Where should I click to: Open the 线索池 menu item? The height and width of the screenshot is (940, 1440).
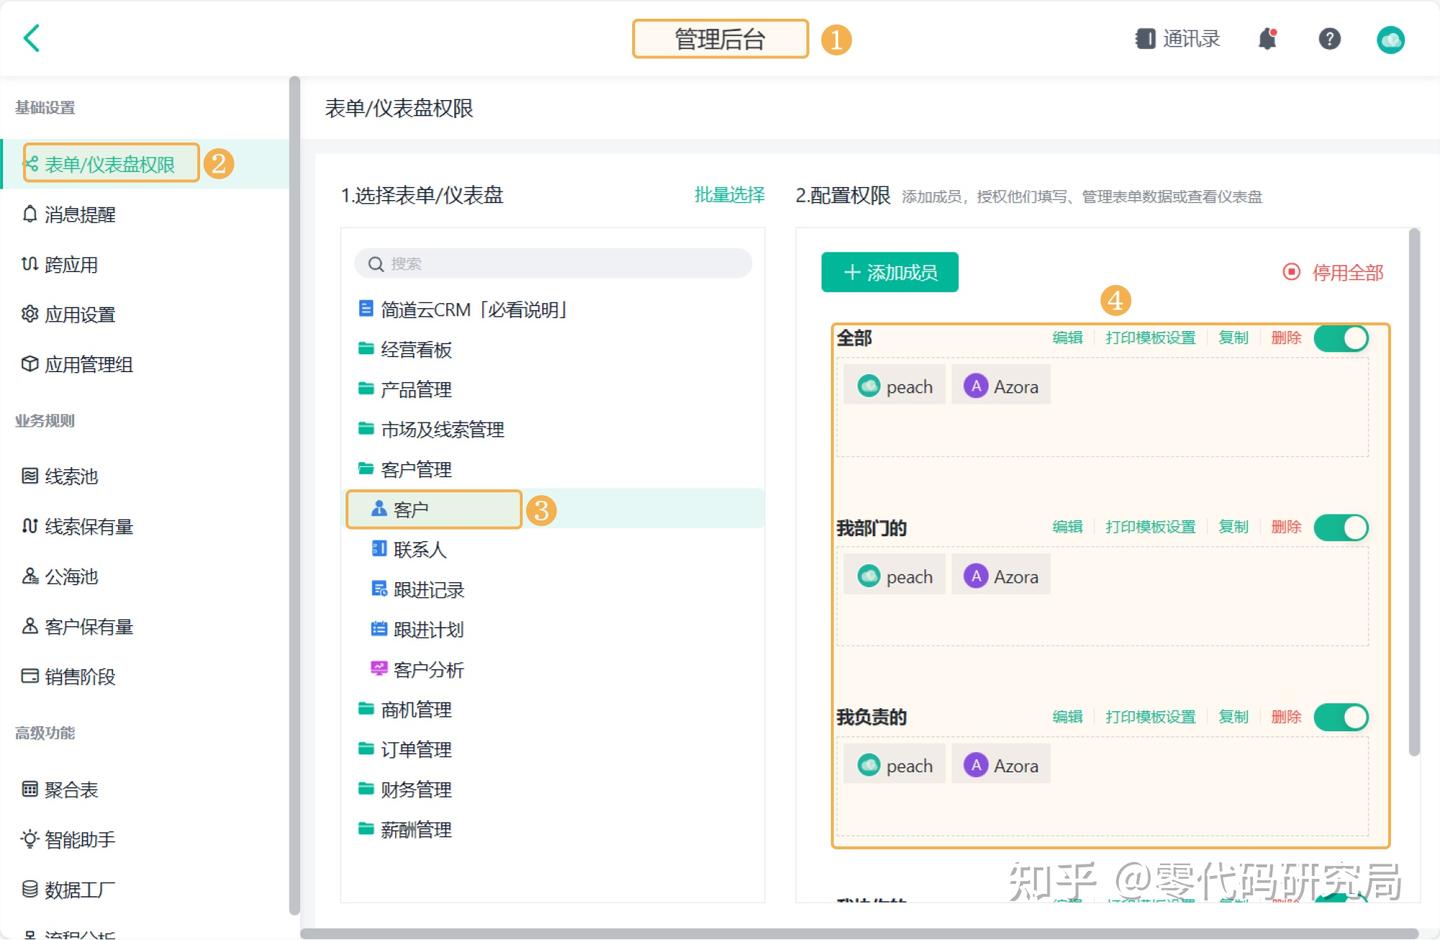click(x=71, y=476)
